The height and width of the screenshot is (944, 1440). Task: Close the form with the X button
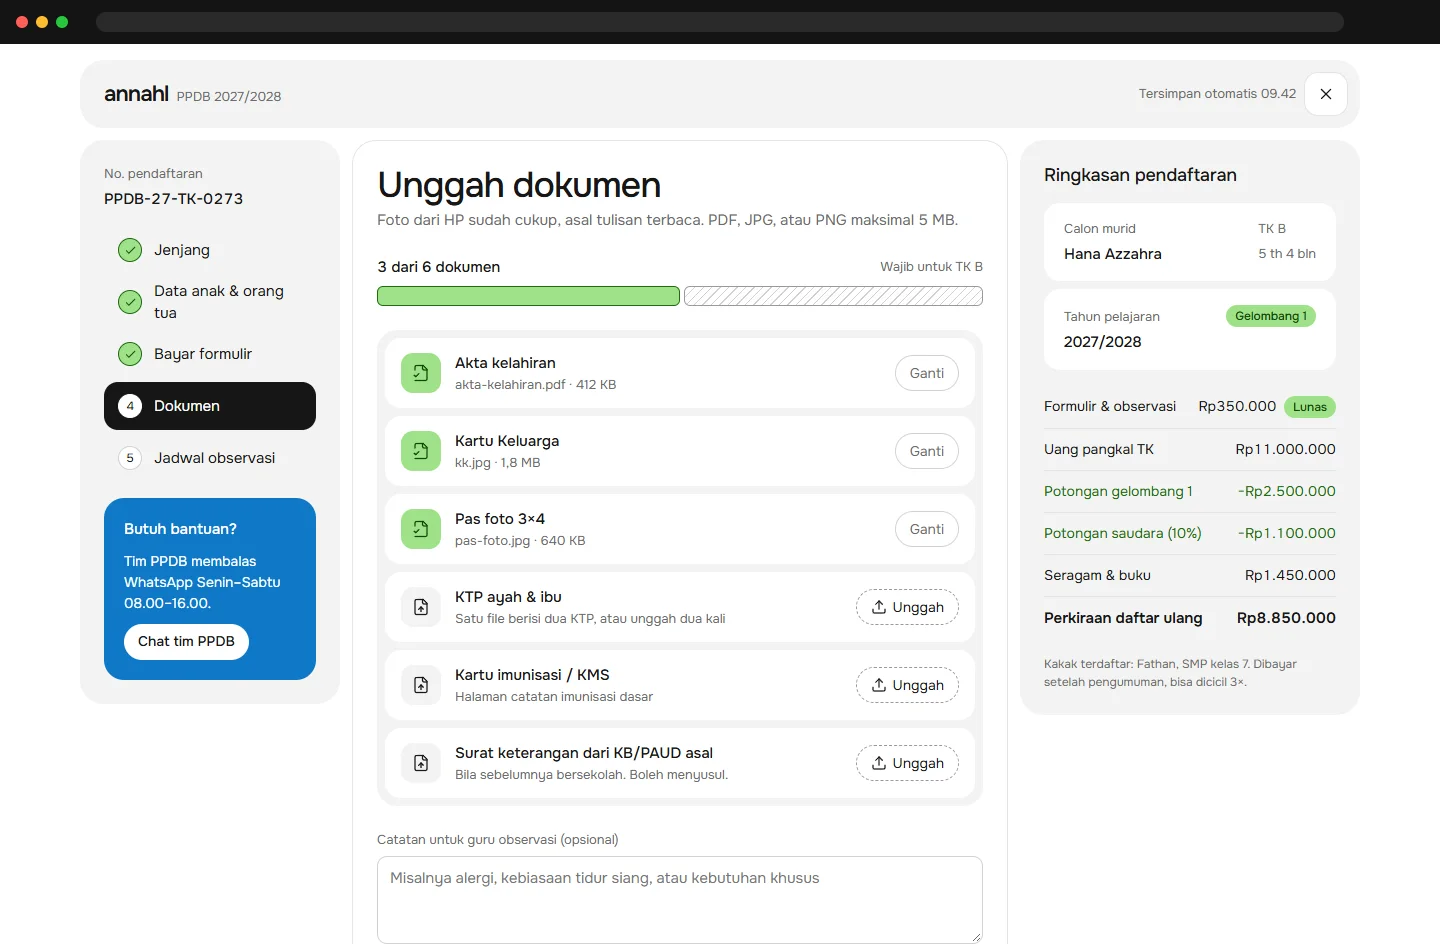[x=1326, y=94]
